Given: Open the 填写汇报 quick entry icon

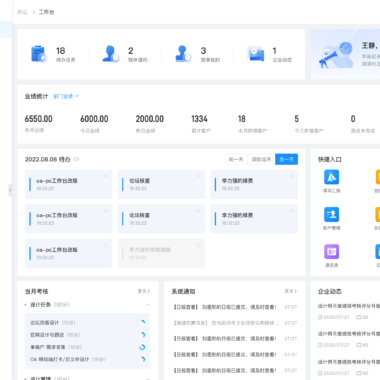Looking at the screenshot, I should (x=331, y=177).
